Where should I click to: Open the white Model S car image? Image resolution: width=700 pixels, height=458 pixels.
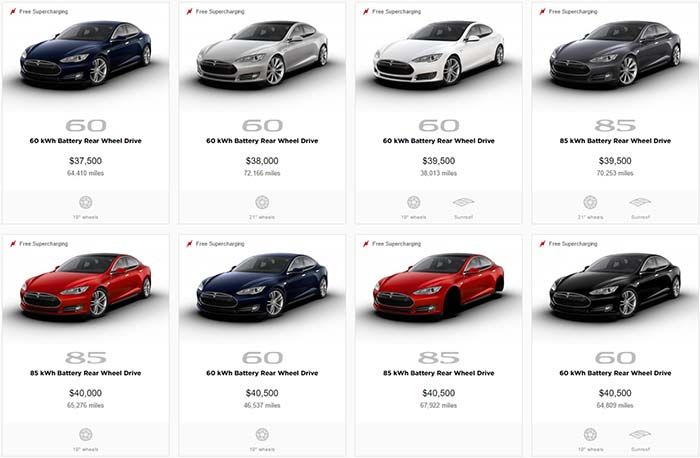point(438,54)
